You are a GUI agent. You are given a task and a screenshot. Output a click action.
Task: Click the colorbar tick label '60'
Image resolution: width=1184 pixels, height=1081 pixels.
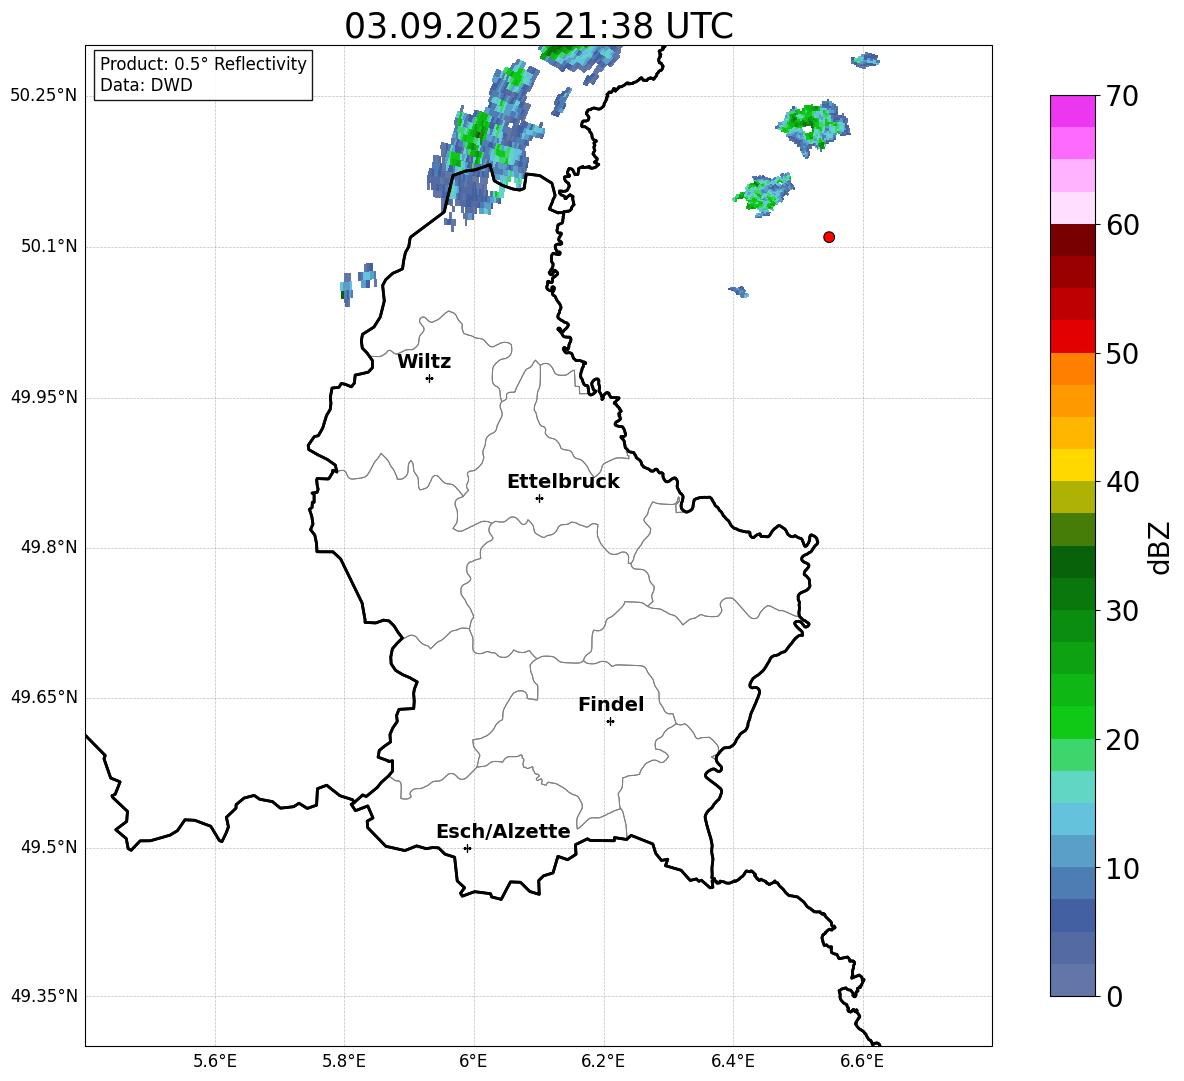pos(1122,225)
